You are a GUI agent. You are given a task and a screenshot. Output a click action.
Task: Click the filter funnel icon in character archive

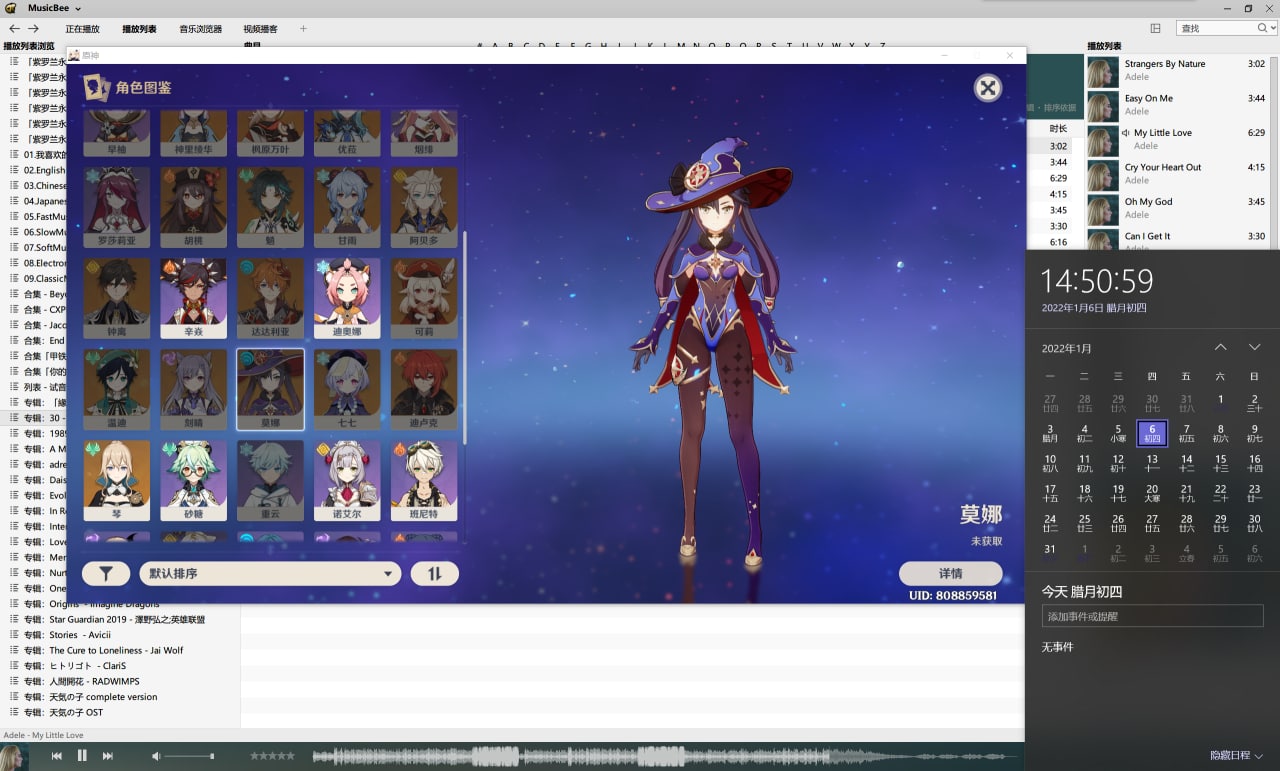[106, 574]
